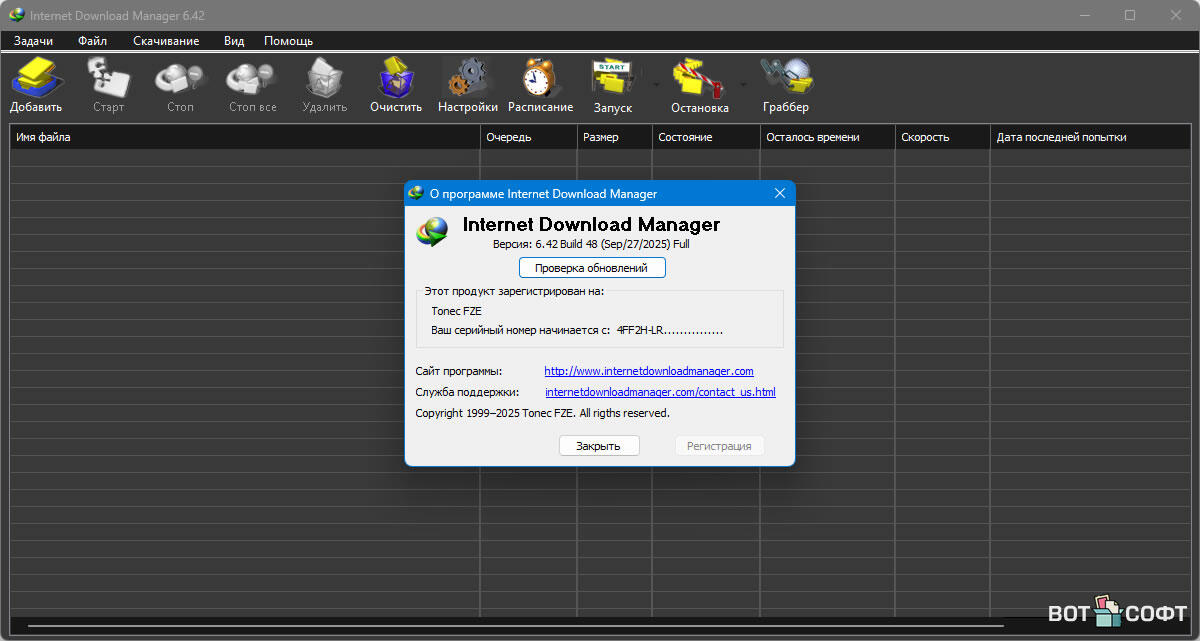
Task: Open the Помощь menu
Action: (288, 41)
